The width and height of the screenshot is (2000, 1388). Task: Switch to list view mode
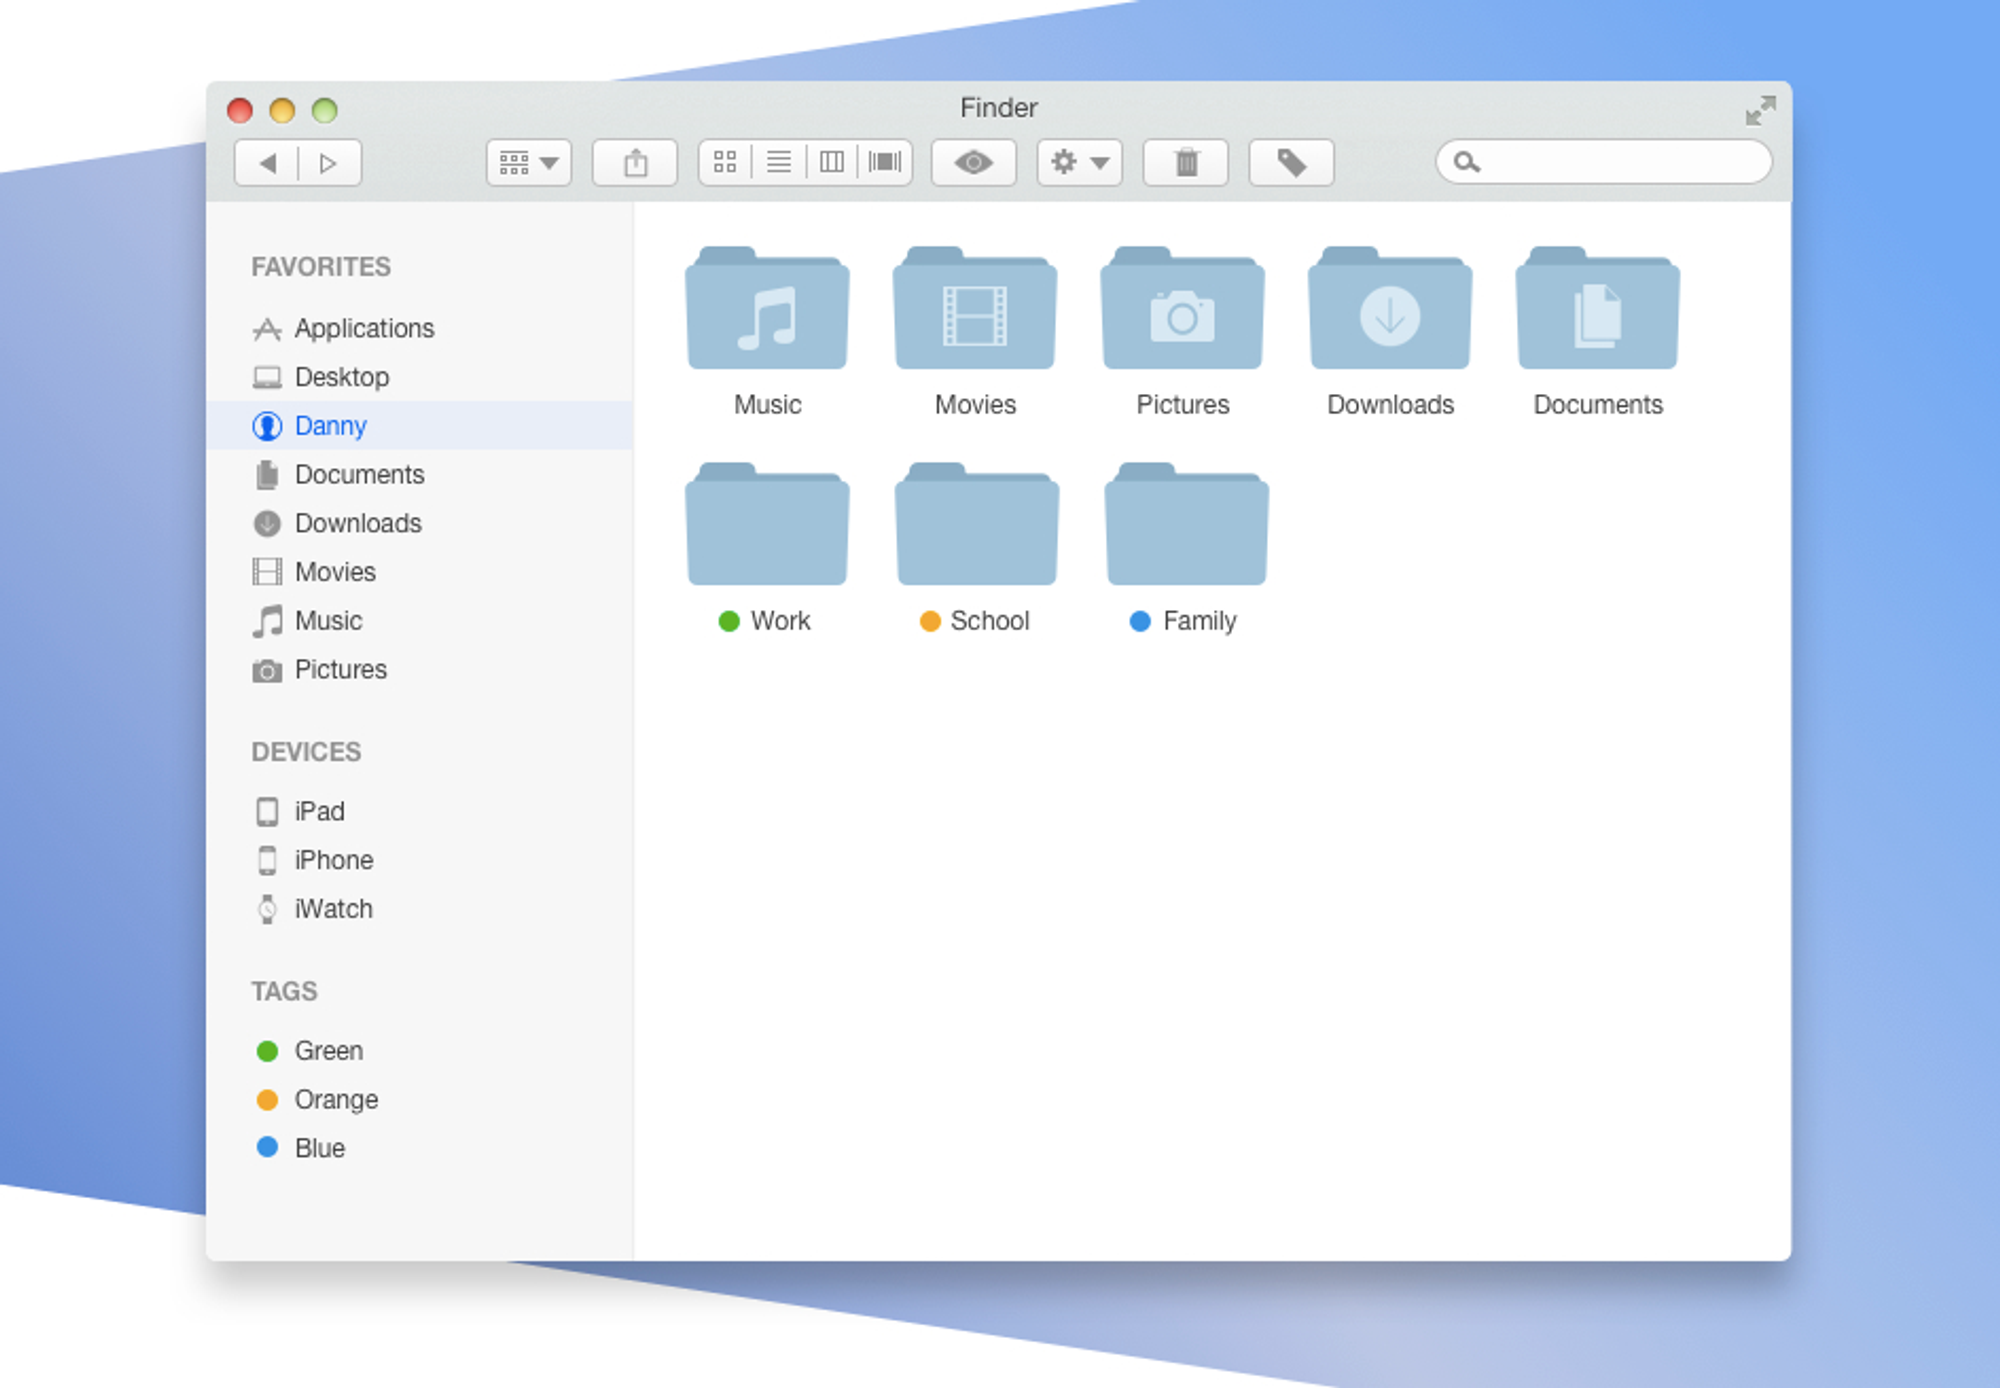[778, 162]
